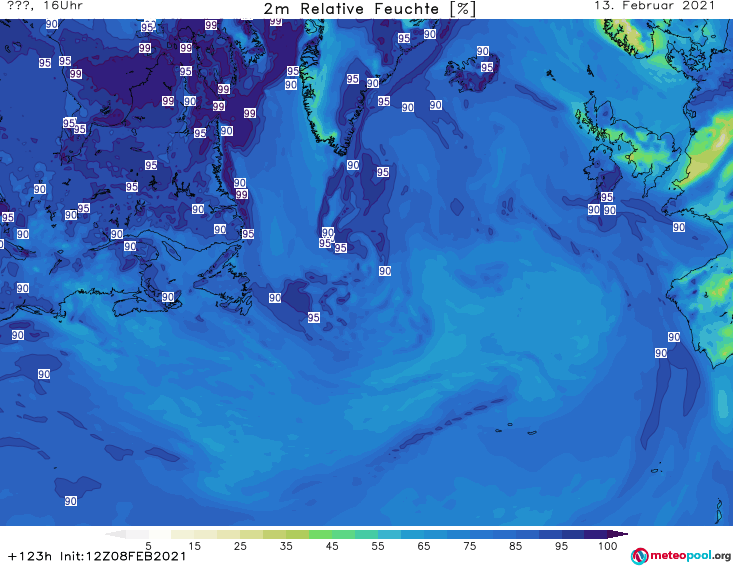
Task: Click the '95' contour label over Iceland
Action: click(x=487, y=67)
